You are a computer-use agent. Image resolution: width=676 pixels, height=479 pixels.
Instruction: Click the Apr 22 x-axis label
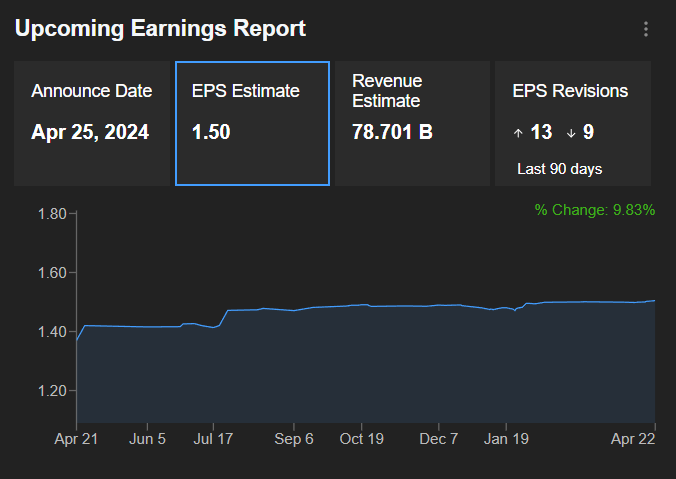634,438
